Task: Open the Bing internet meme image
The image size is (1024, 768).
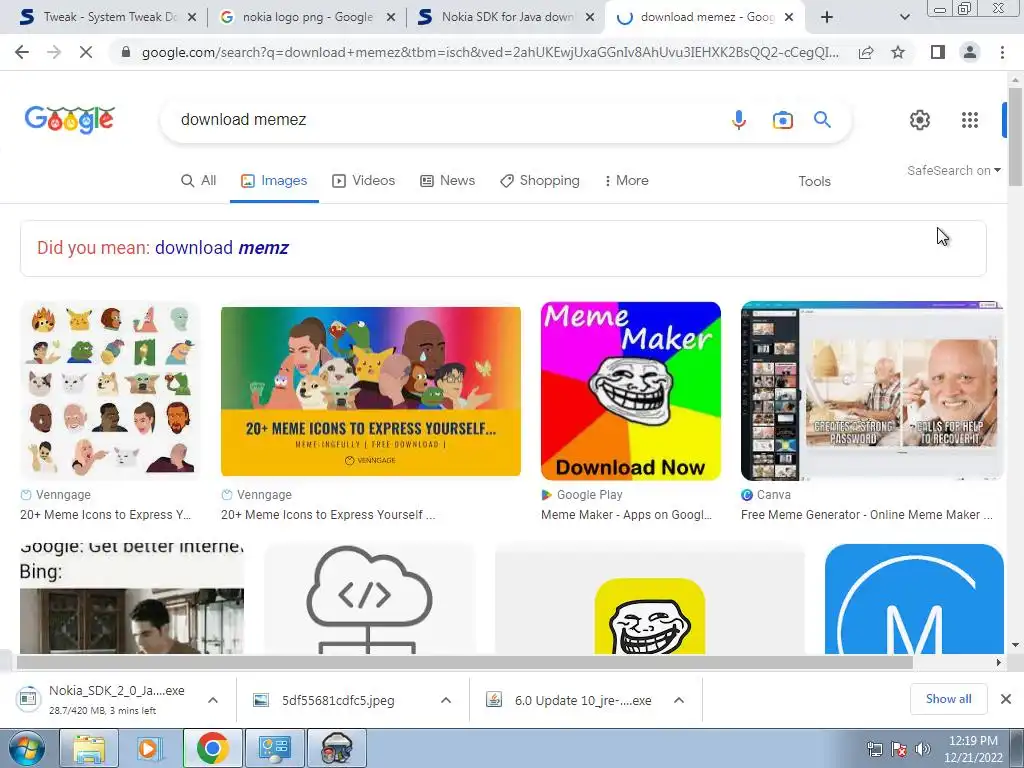Action: coord(131,599)
